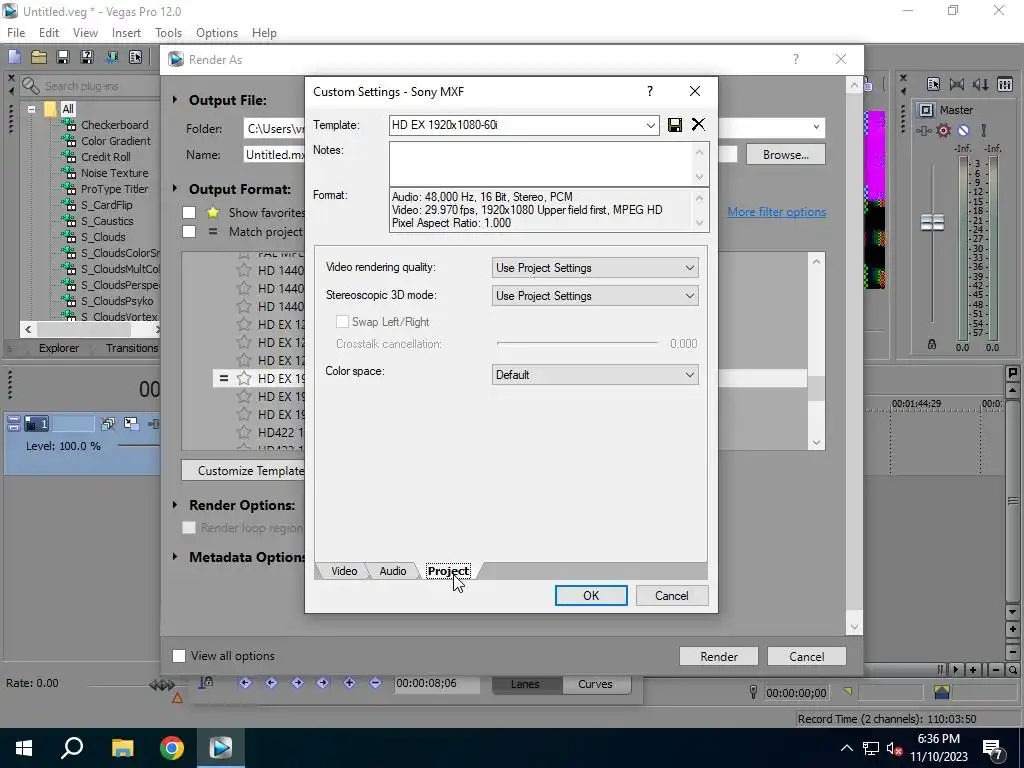Click the Master output icon beside Master label
This screenshot has height=768, width=1024.
[x=926, y=110]
